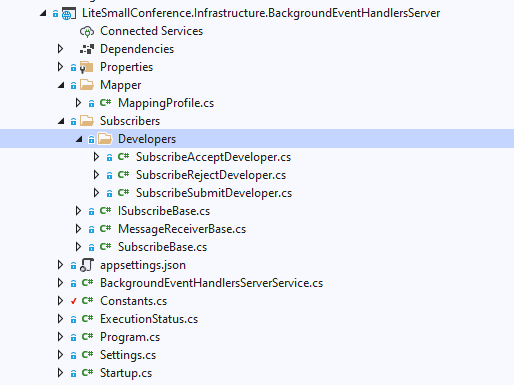The height and width of the screenshot is (385, 514).
Task: Expand ExecutionStatus.cs node
Action: [60, 319]
